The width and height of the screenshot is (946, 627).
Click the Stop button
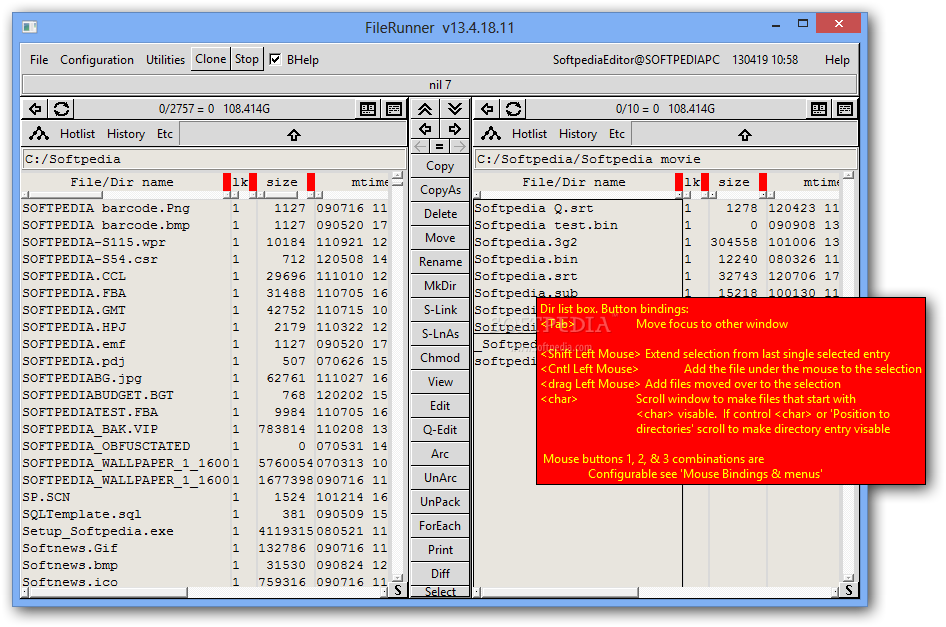click(247, 59)
